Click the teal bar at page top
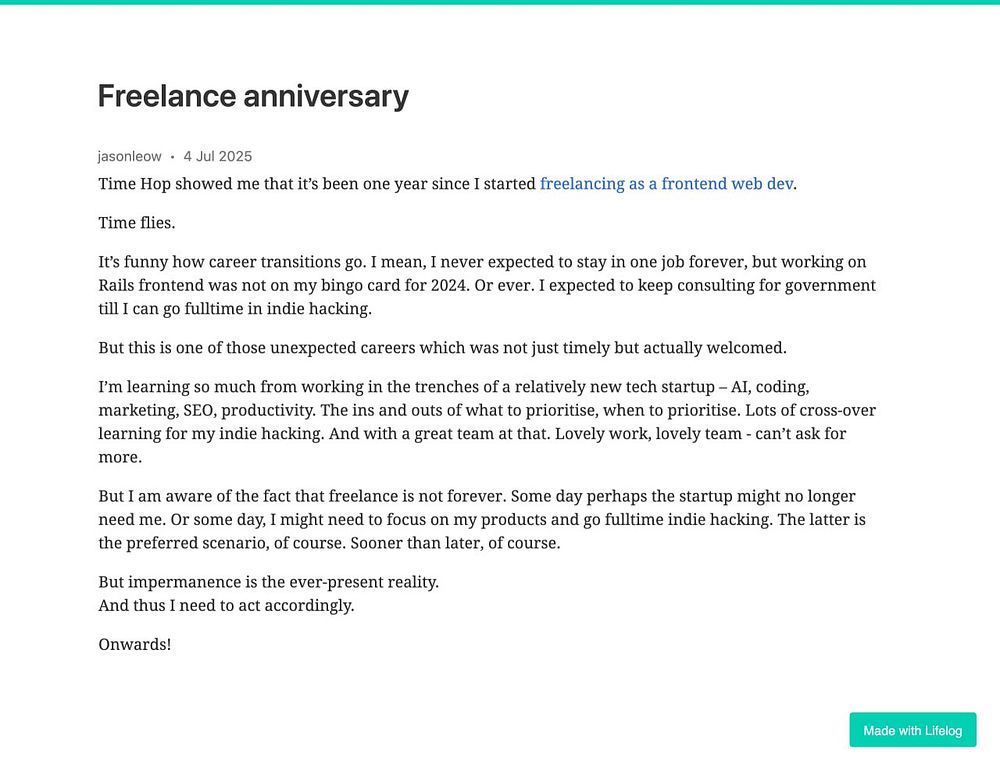Image resolution: width=1000 pixels, height=767 pixels. pyautogui.click(x=500, y=2)
